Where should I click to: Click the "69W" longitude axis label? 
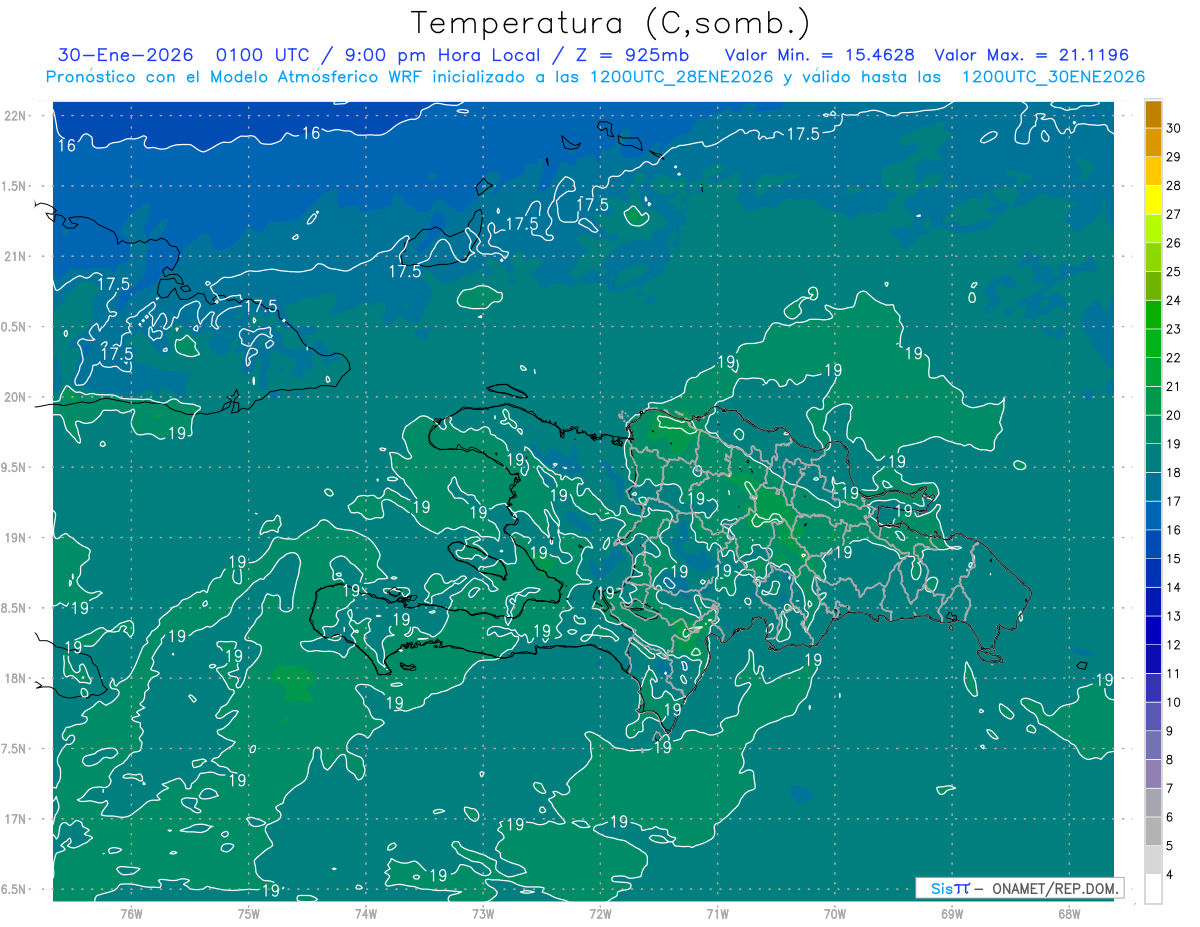(952, 914)
